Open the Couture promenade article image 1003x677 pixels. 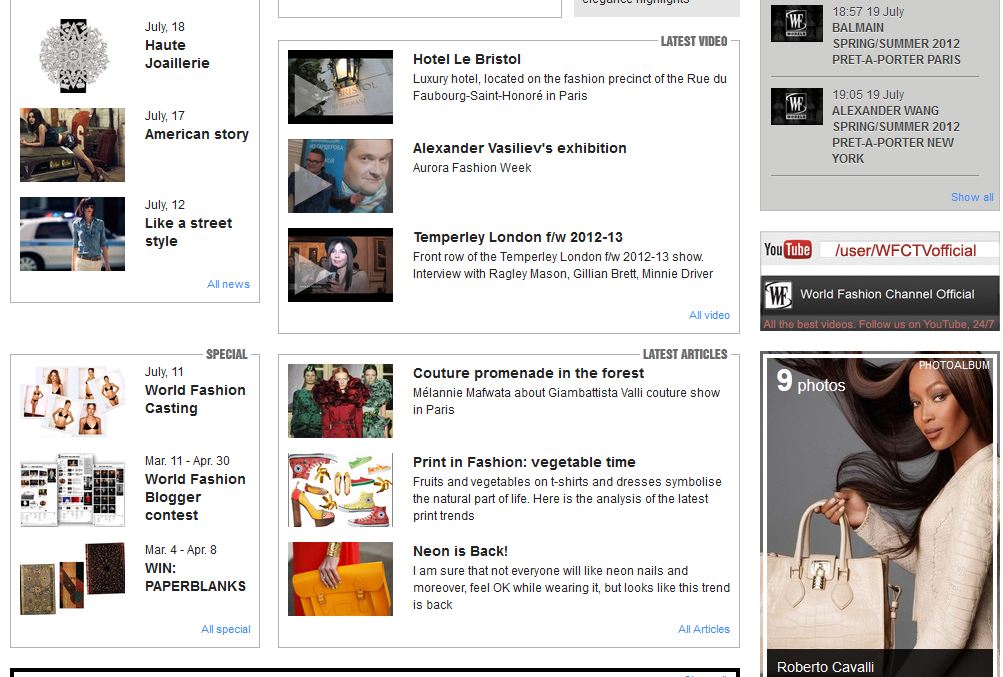(340, 401)
